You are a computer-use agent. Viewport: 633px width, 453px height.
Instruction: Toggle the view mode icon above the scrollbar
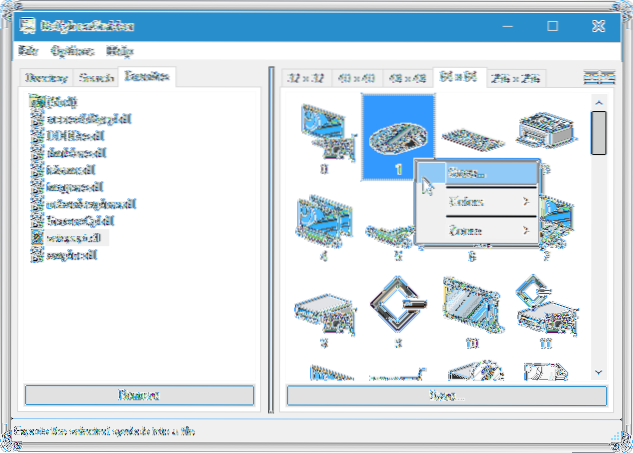(x=598, y=78)
